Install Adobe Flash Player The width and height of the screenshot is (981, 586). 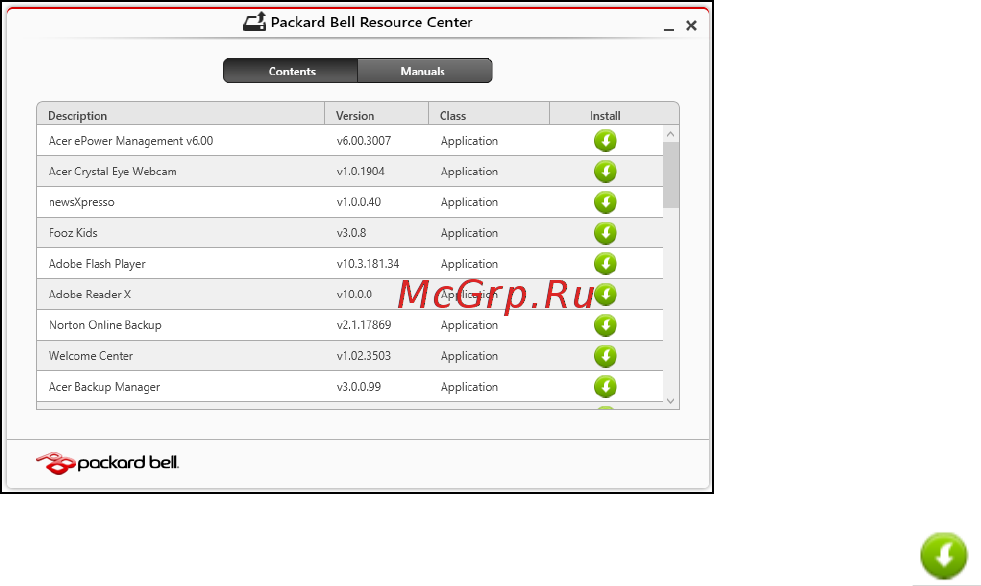[605, 263]
